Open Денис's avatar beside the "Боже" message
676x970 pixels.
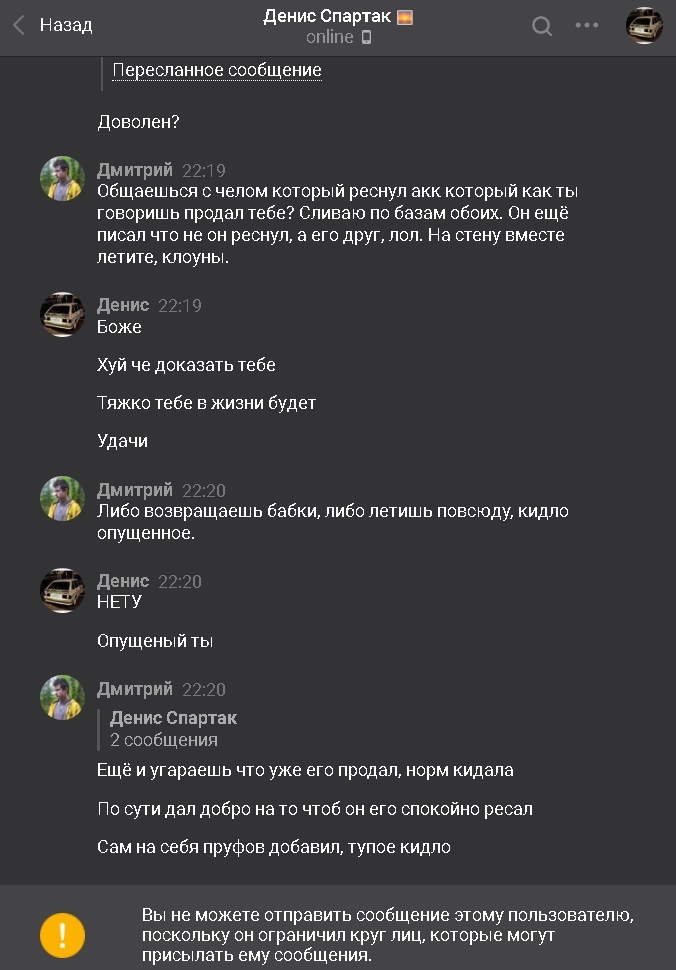(62, 314)
